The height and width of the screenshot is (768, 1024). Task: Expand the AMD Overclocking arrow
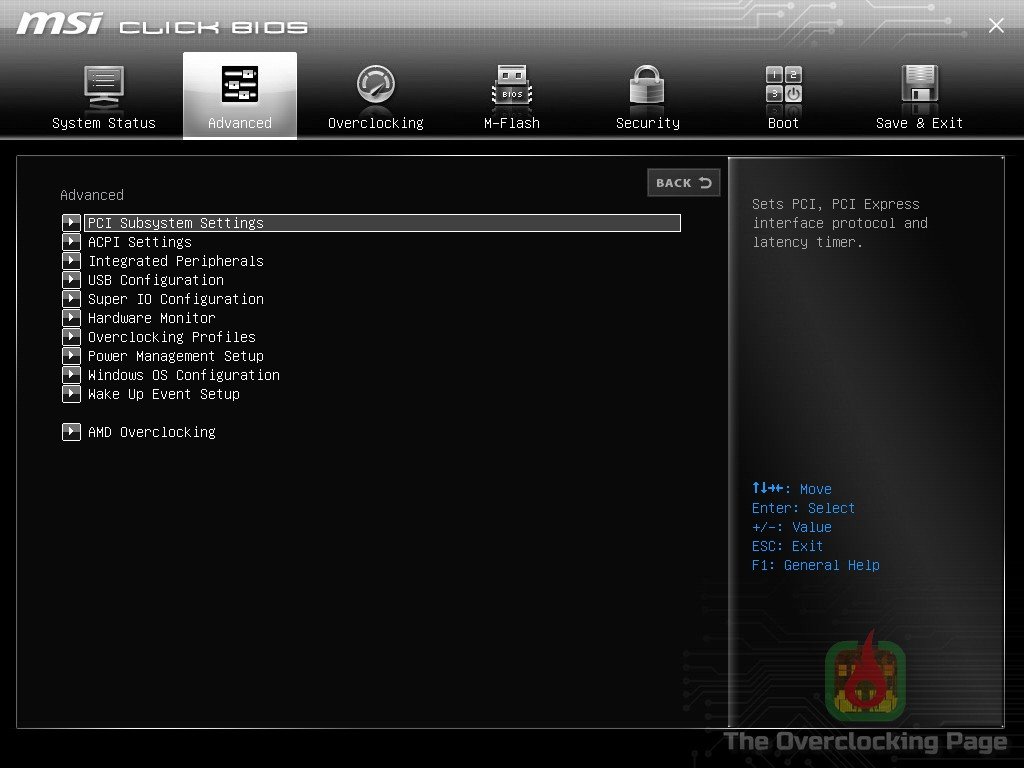coord(71,431)
